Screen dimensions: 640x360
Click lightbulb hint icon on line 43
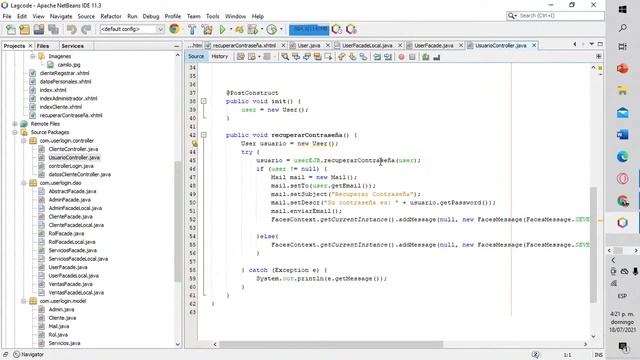pyautogui.click(x=195, y=144)
